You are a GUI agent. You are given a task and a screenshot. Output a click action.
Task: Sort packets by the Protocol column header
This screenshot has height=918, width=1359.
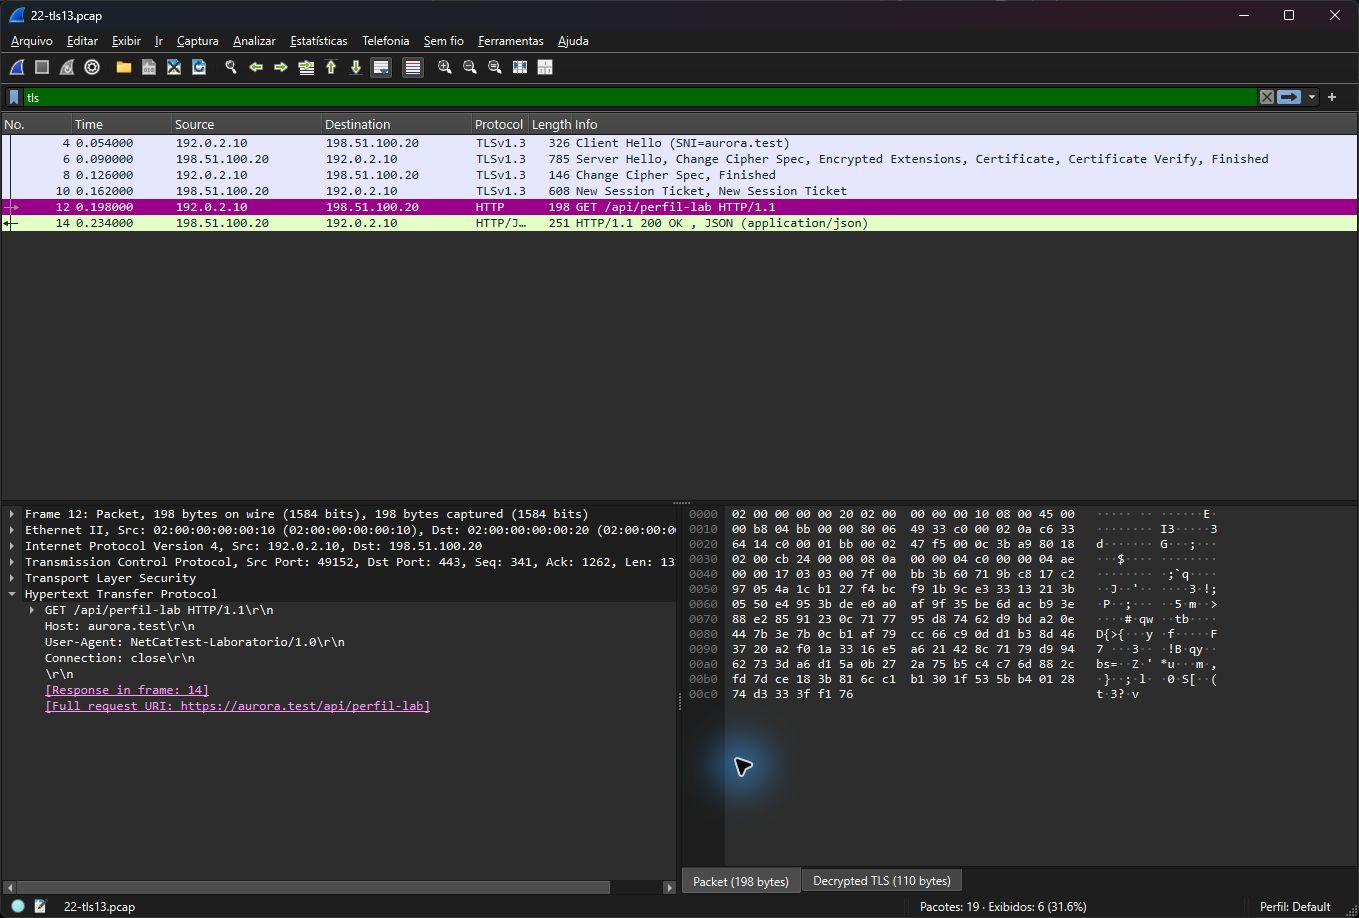click(499, 124)
